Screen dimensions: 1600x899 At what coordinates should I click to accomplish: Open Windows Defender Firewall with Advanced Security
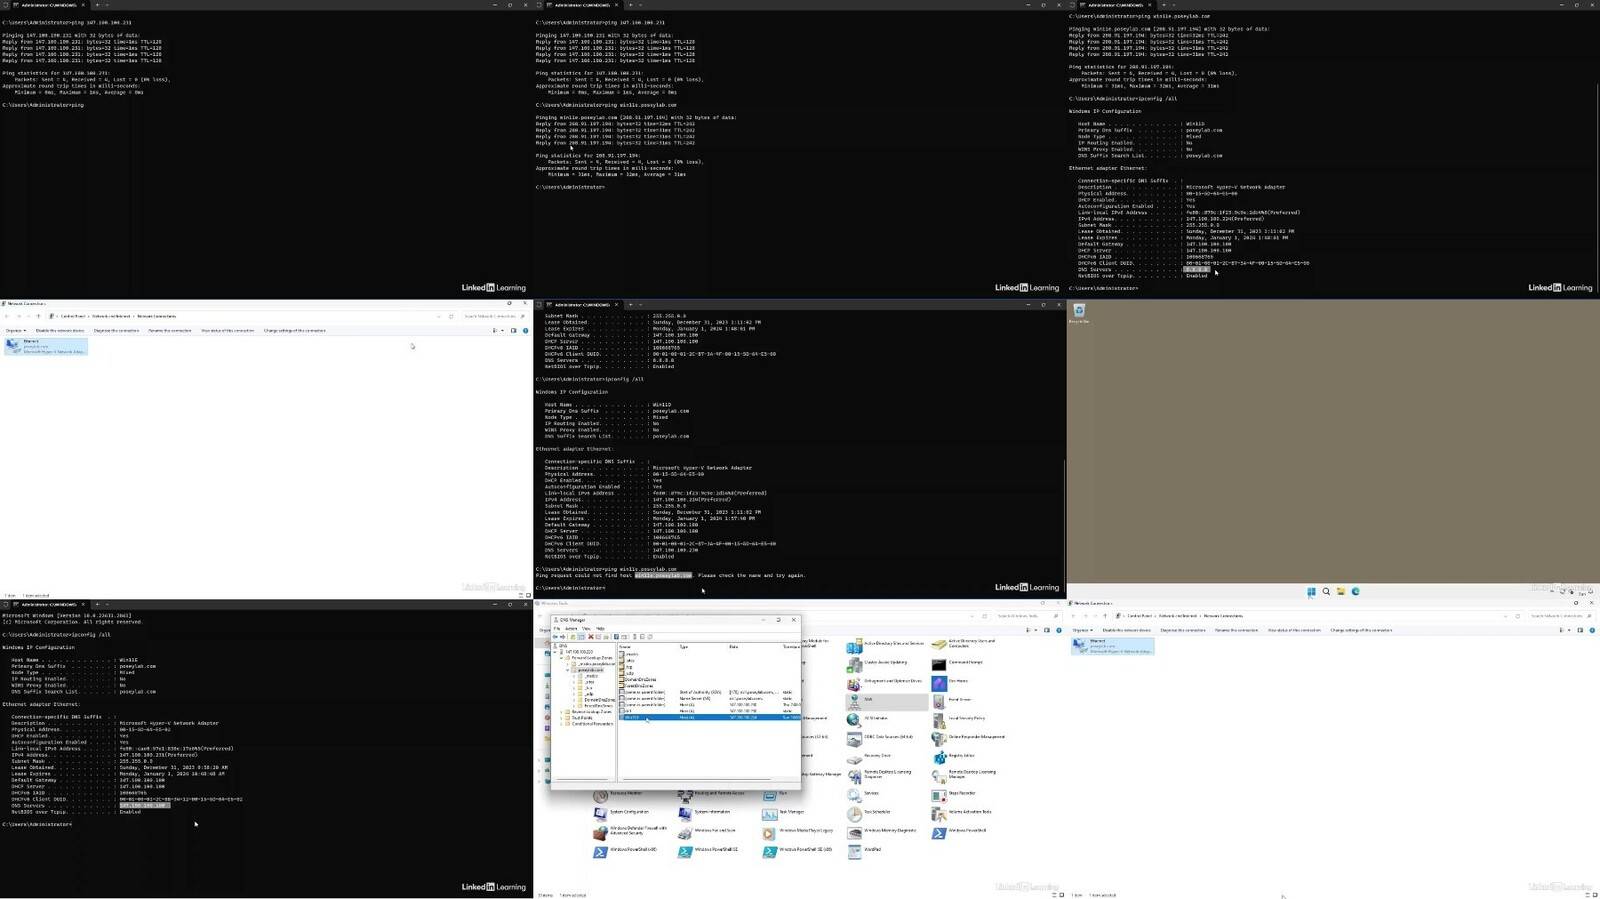(x=630, y=831)
